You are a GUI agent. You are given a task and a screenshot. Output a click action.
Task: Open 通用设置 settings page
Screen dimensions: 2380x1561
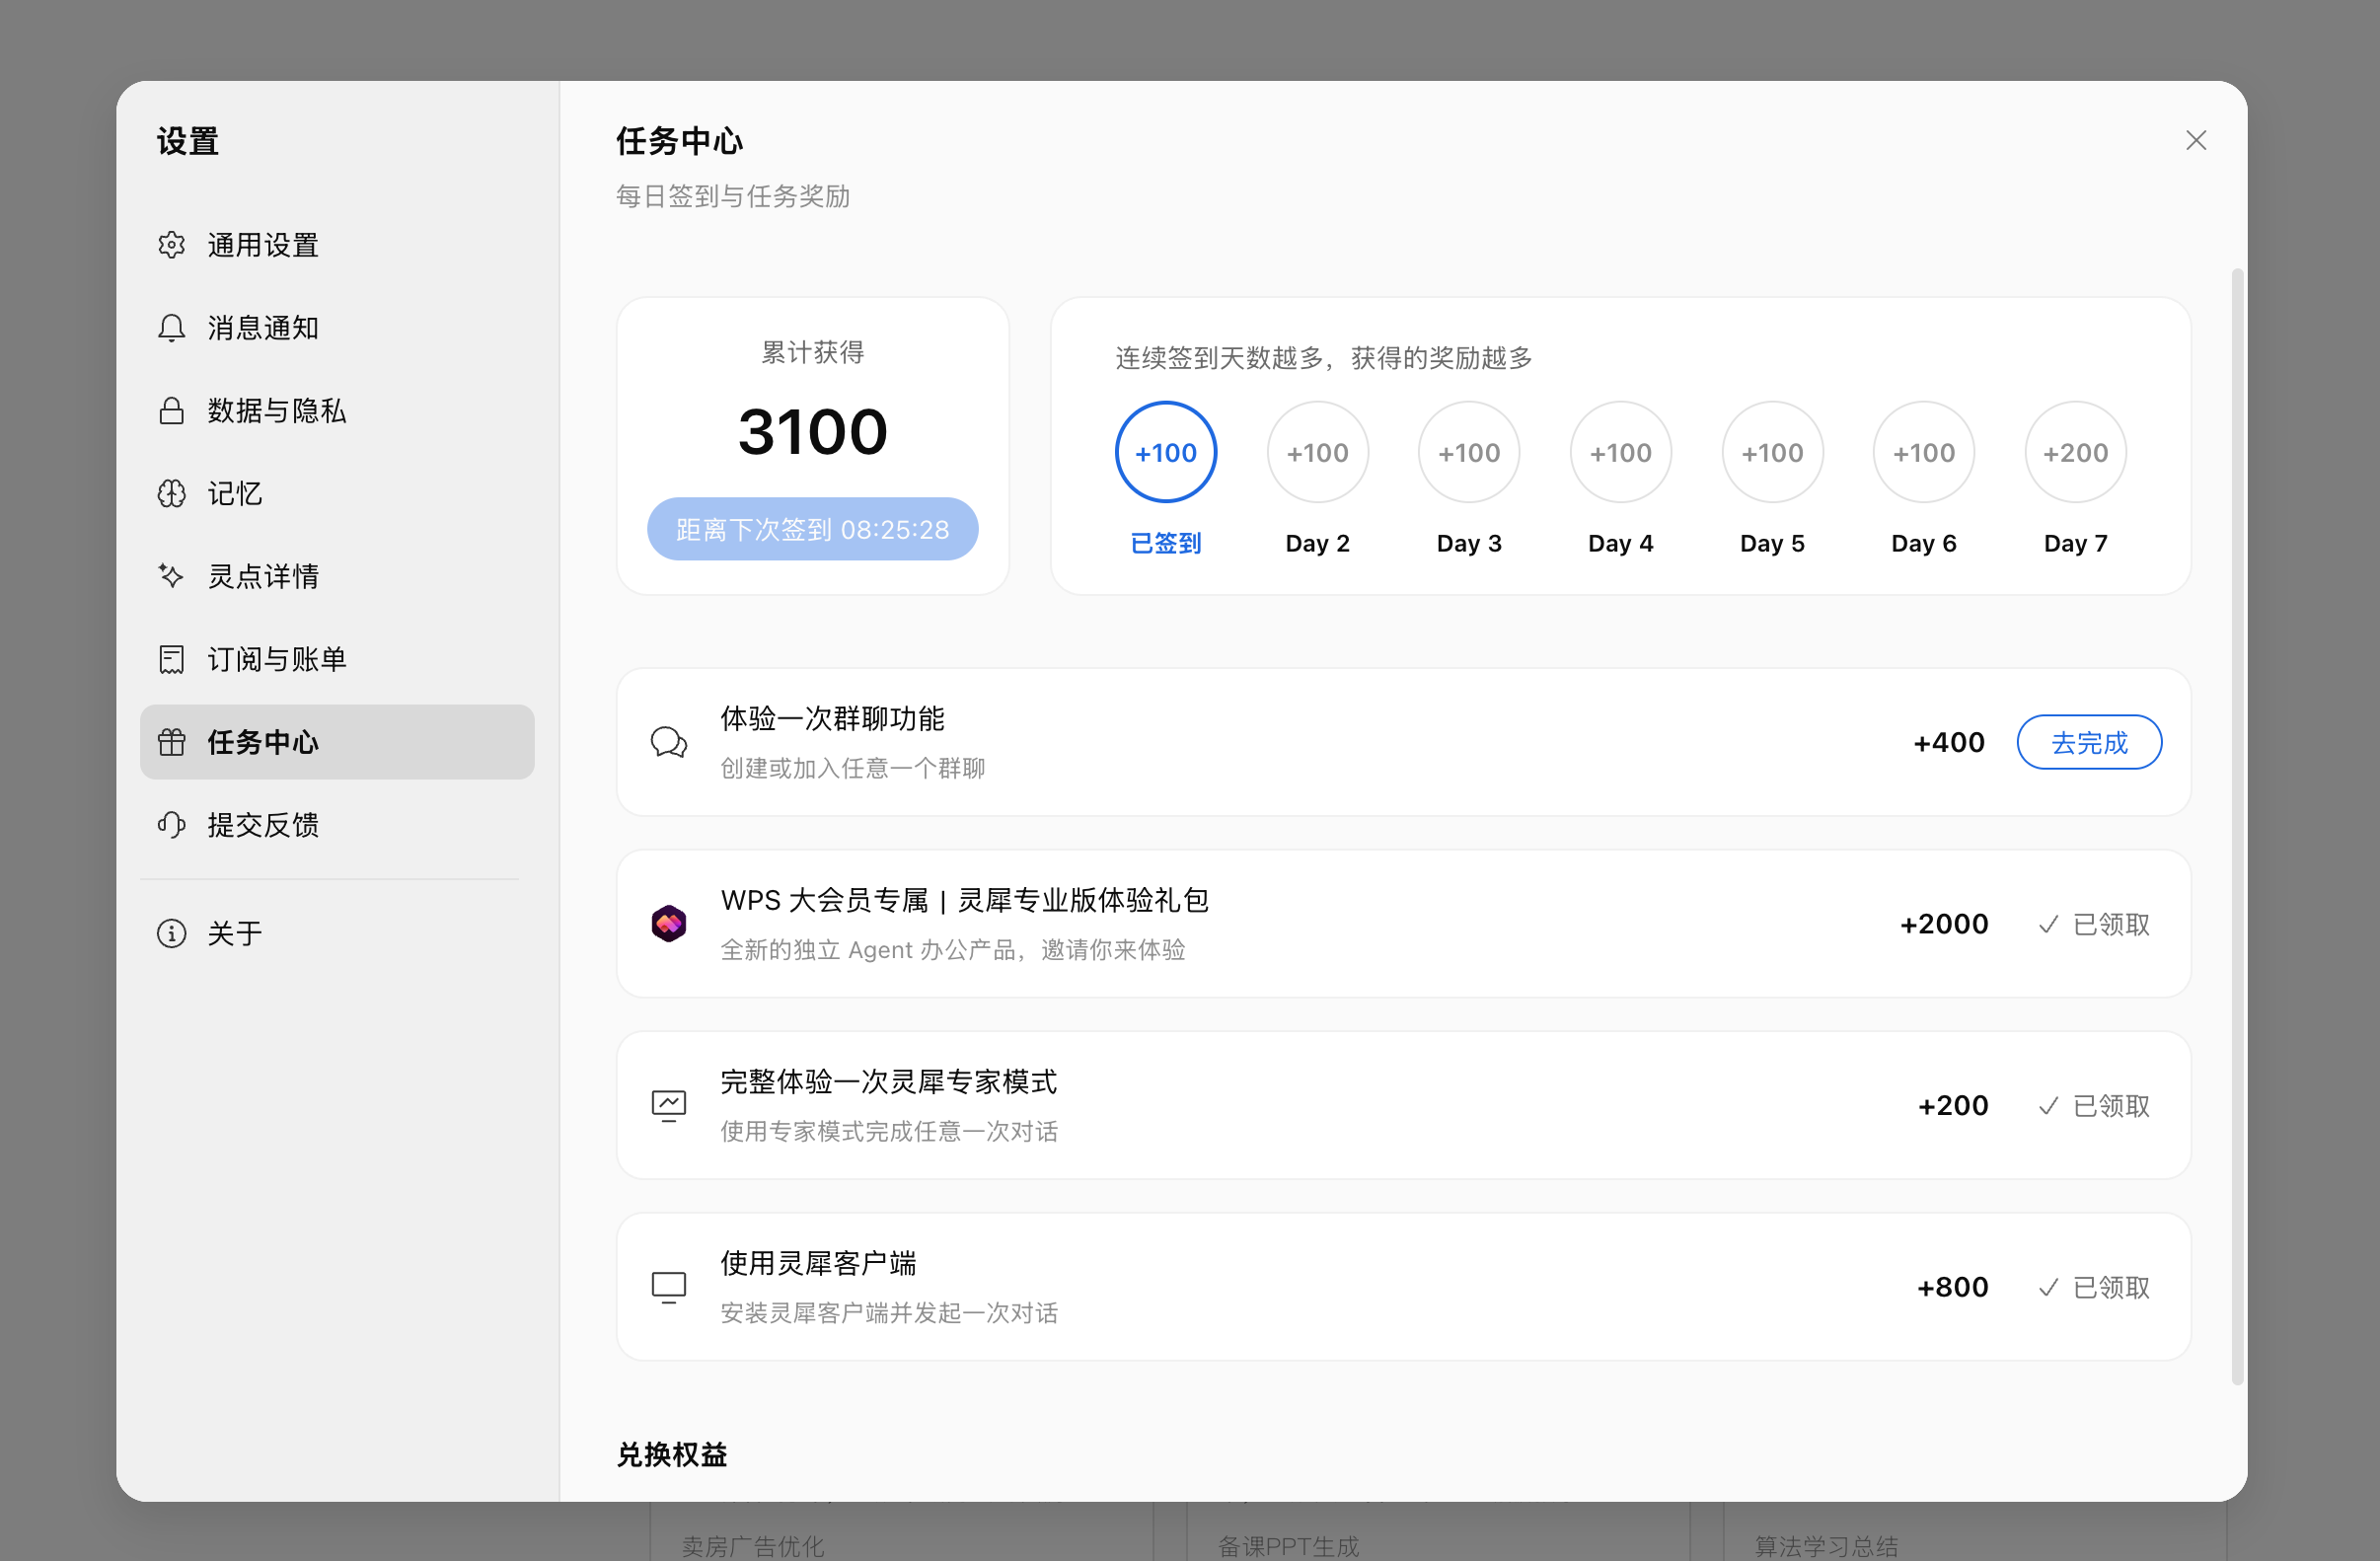pyautogui.click(x=337, y=245)
